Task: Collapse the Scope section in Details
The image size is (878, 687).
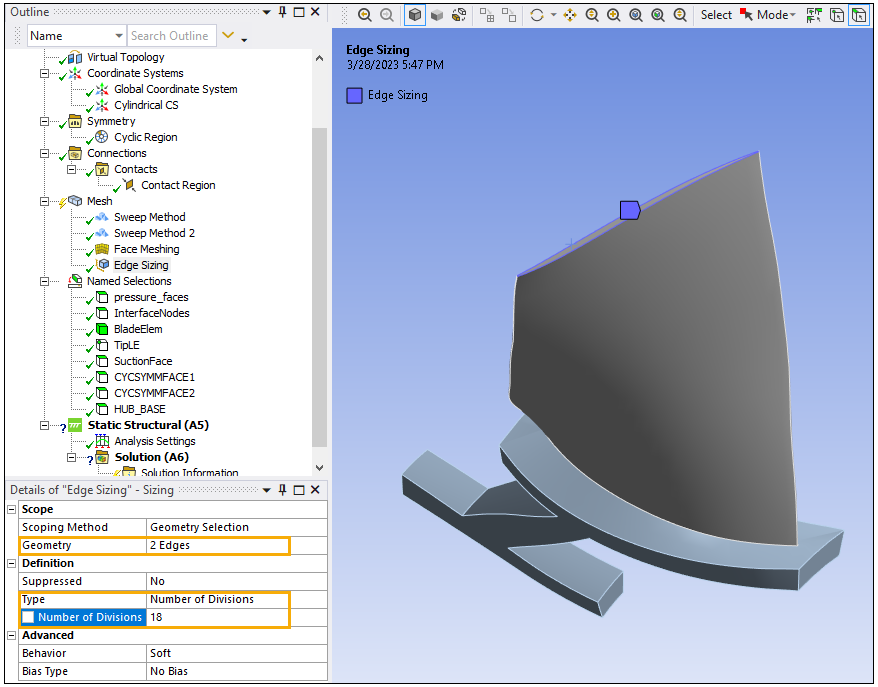Action: click(12, 509)
